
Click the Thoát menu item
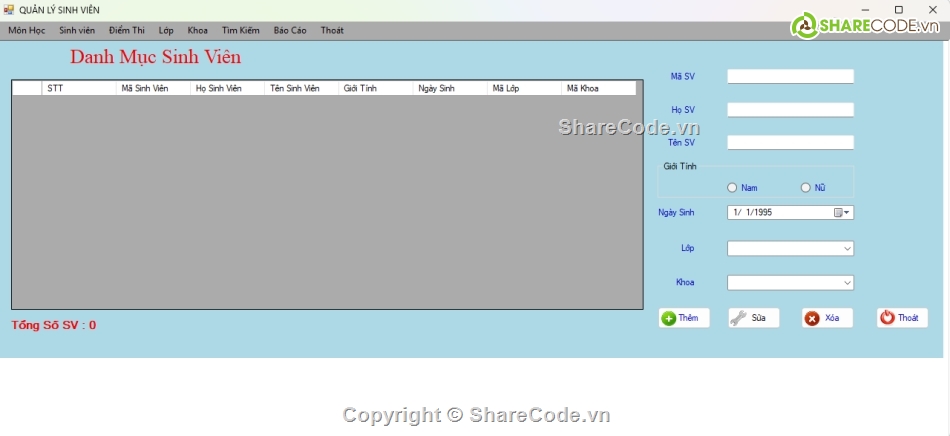[x=332, y=31]
